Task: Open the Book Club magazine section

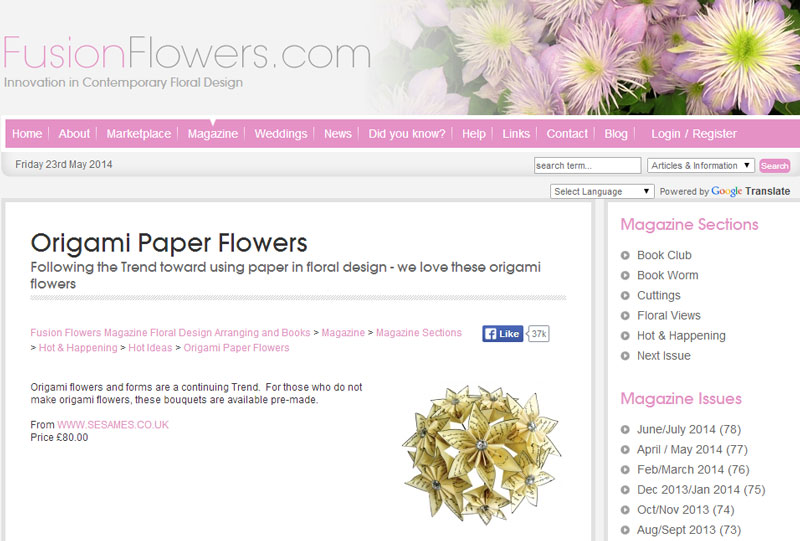Action: point(664,255)
